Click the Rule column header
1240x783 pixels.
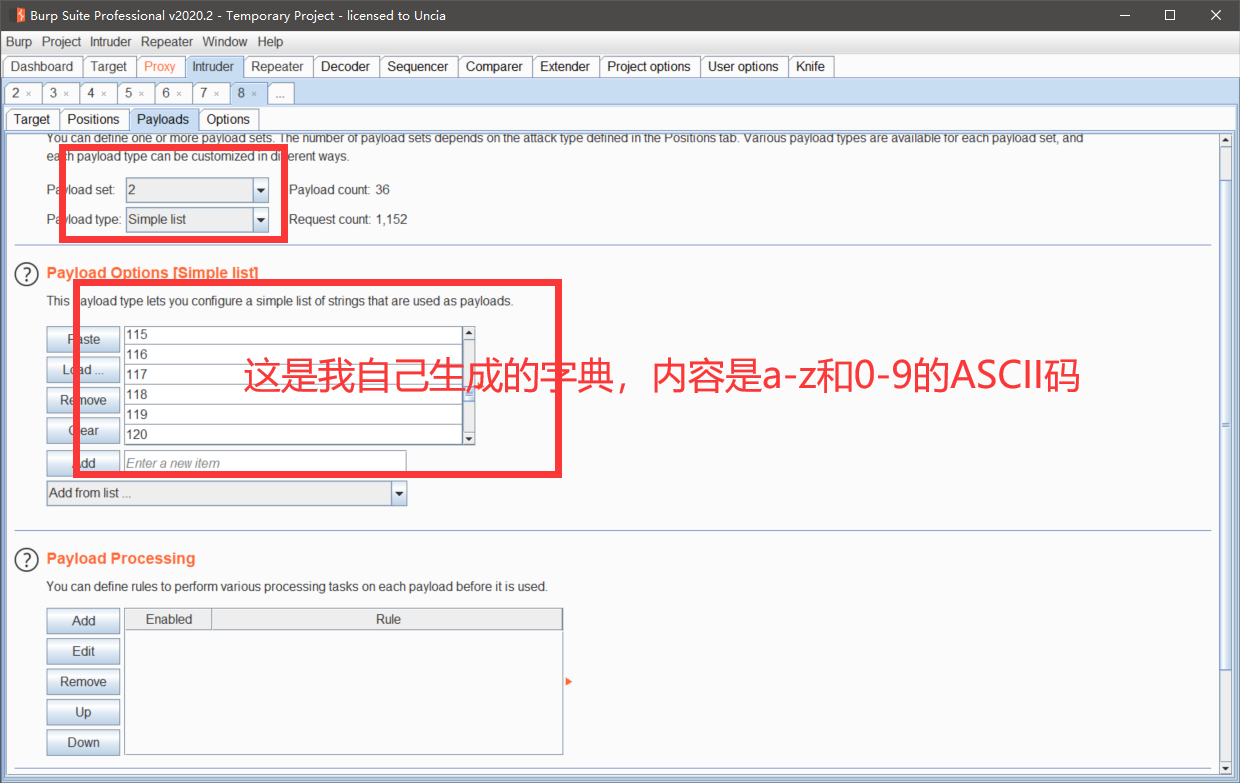click(x=388, y=620)
